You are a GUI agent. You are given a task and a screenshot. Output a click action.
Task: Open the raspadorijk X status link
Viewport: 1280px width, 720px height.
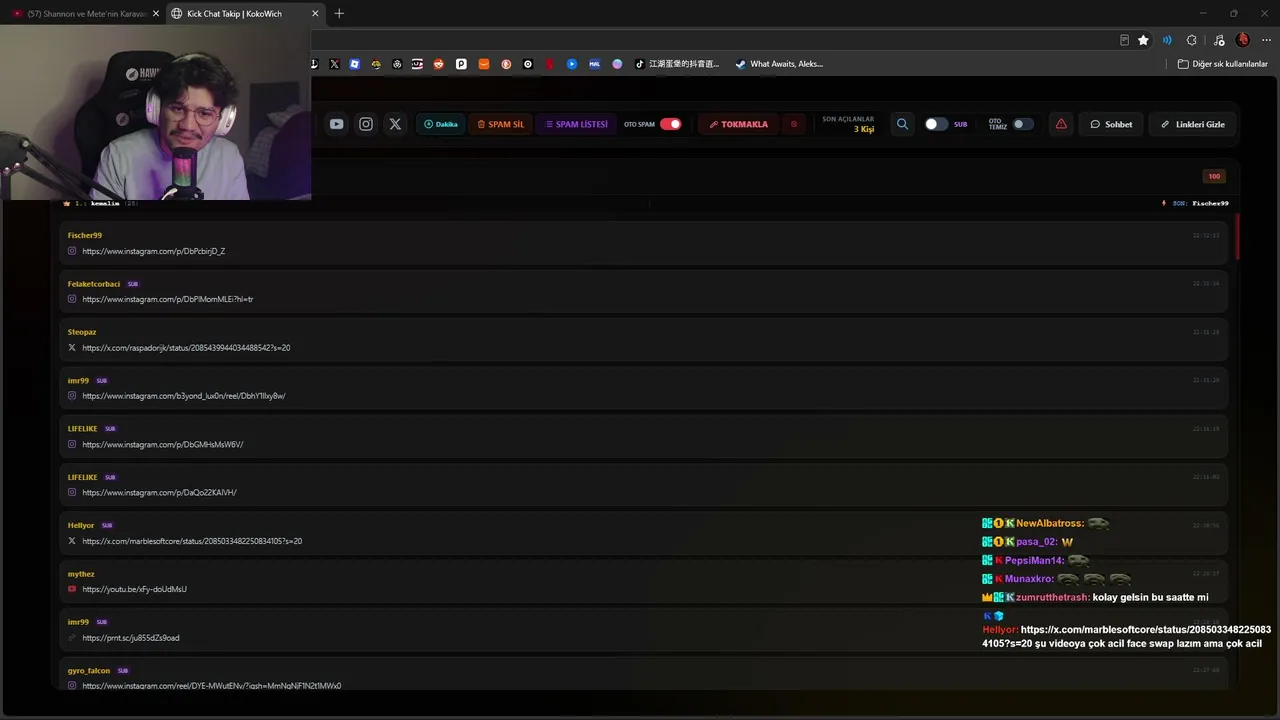tap(186, 348)
